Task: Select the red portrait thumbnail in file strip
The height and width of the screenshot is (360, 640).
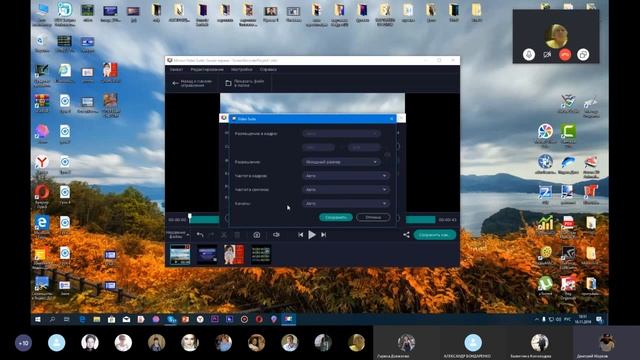Action: click(234, 254)
